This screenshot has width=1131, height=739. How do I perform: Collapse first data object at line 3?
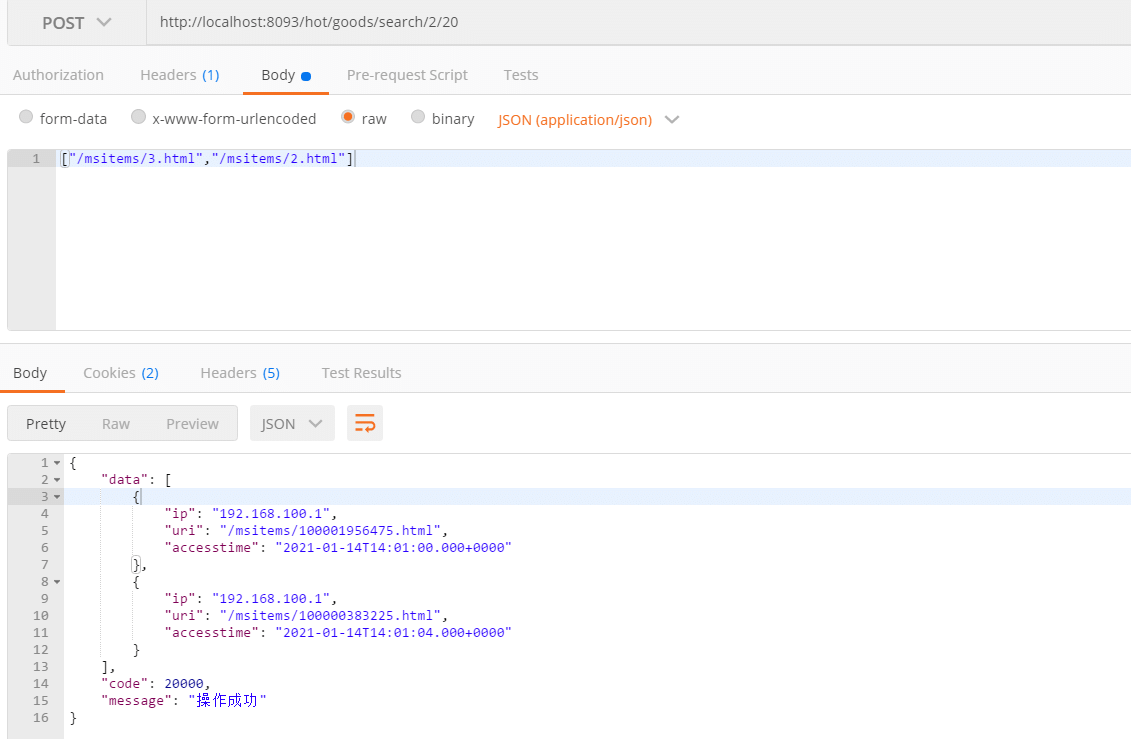(x=57, y=497)
